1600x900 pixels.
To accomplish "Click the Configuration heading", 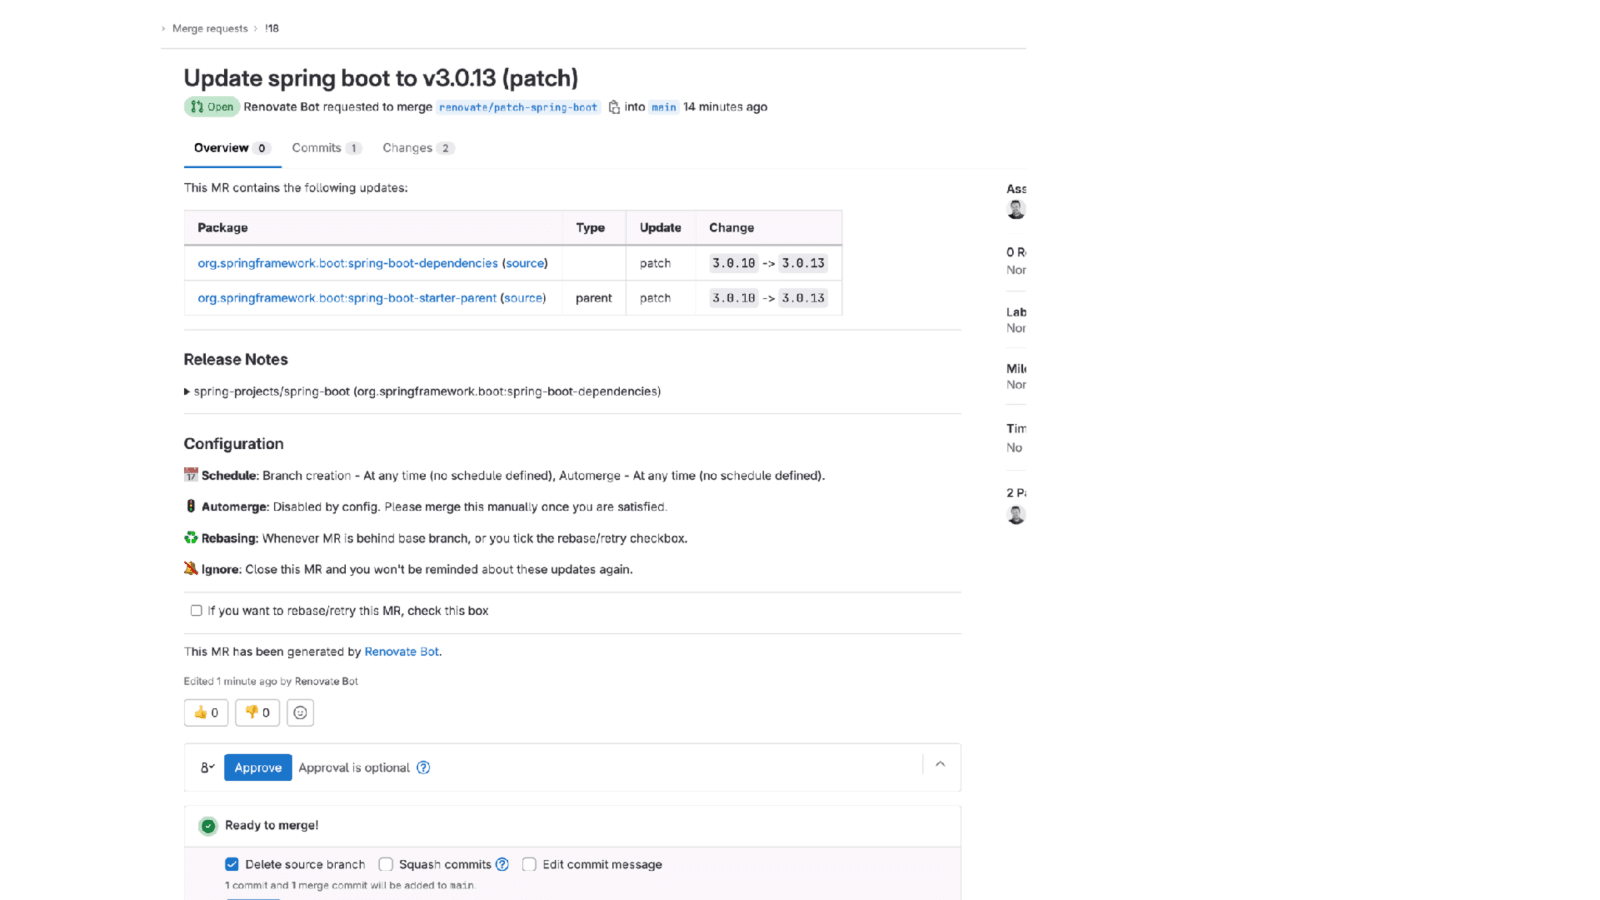I will coord(234,444).
